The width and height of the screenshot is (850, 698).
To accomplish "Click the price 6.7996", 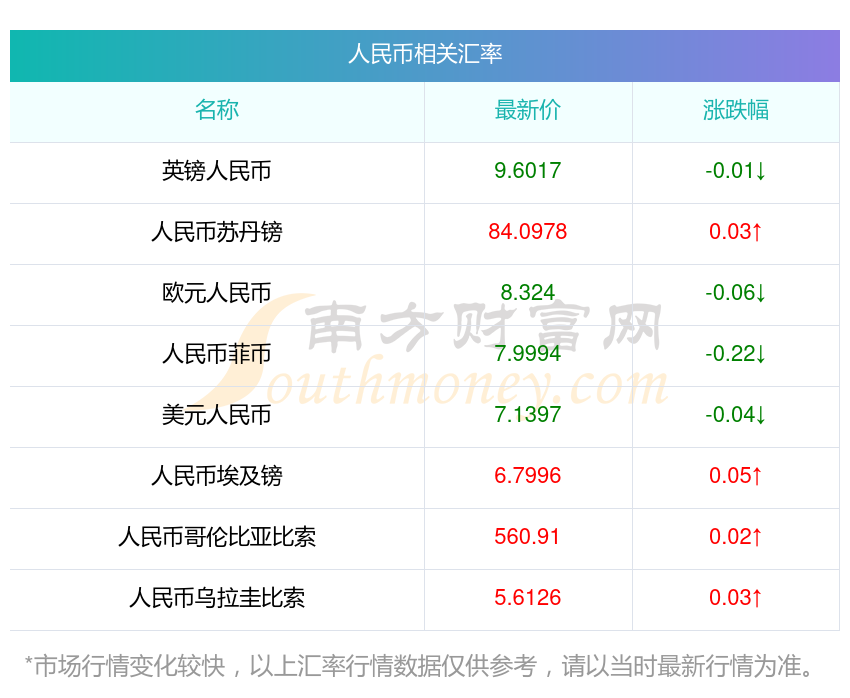I will click(527, 476).
